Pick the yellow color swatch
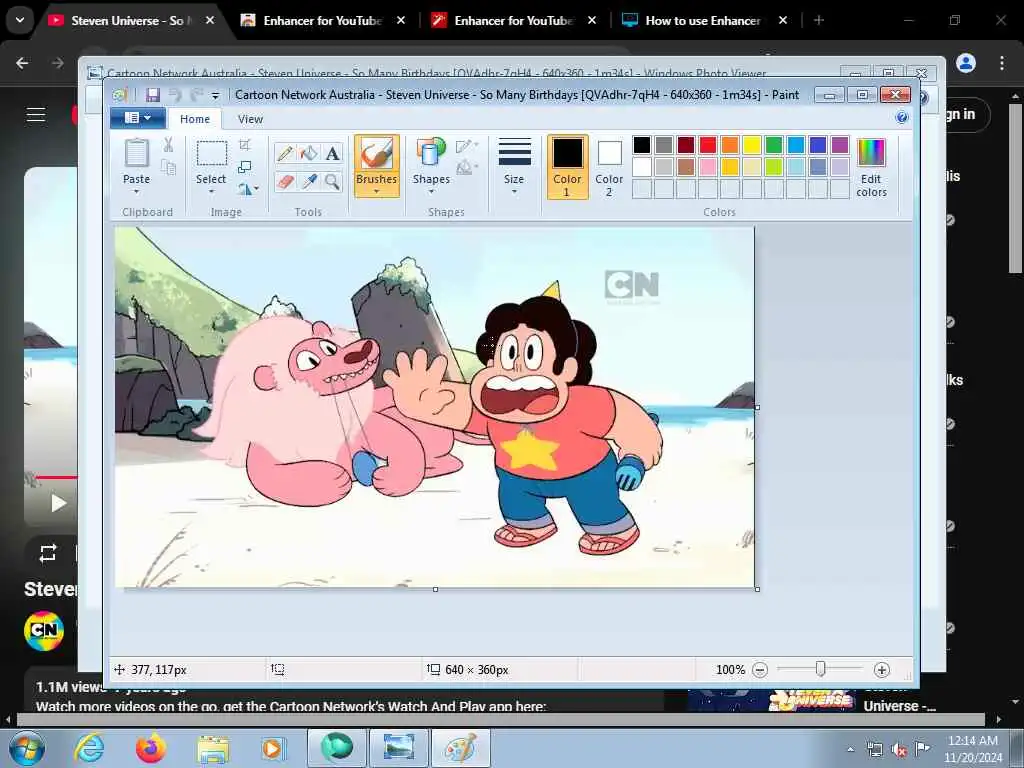This screenshot has width=1024, height=768. click(752, 144)
